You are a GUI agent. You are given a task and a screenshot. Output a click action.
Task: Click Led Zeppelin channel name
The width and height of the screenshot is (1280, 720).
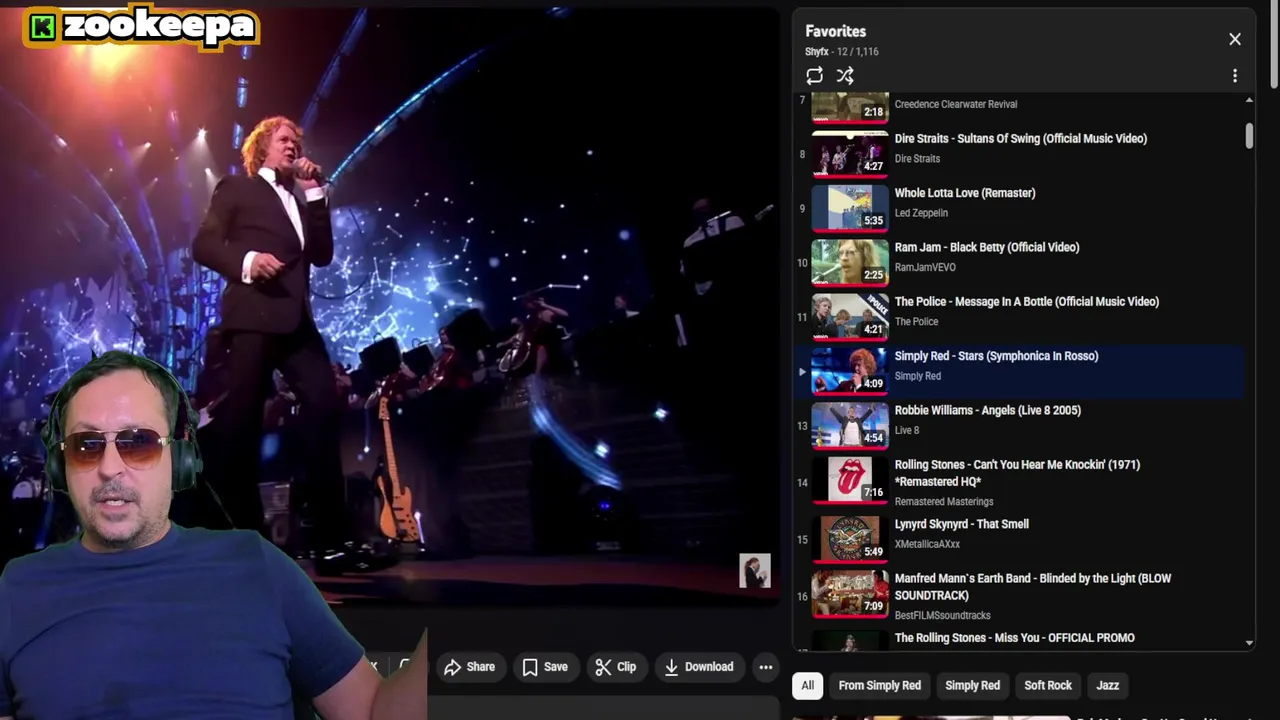pyautogui.click(x=921, y=213)
